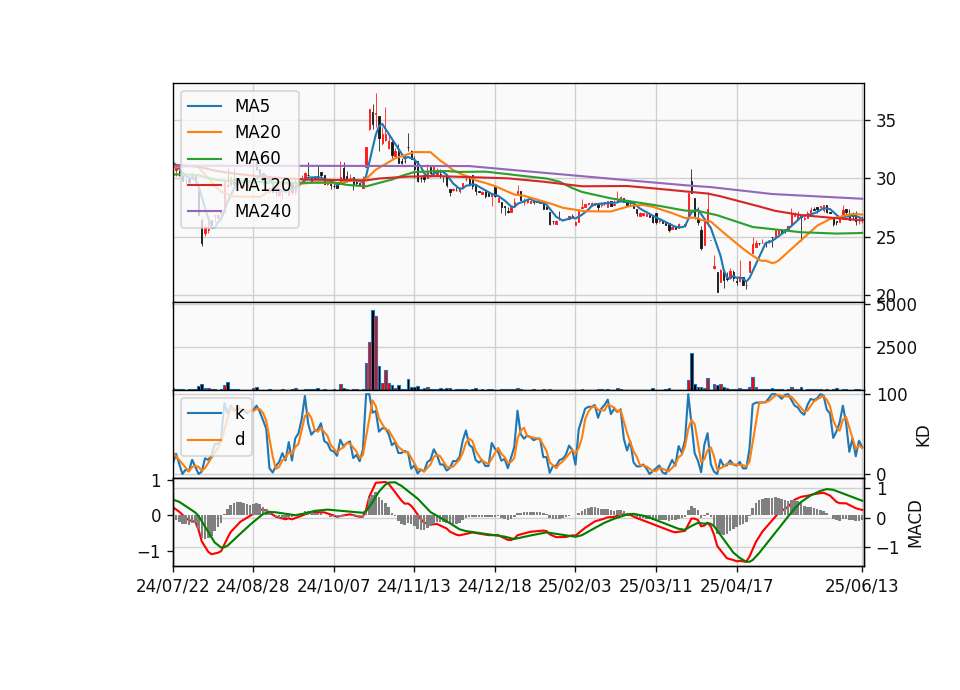The image size is (960, 690).
Task: Click the MA60 legend label
Action: click(257, 158)
